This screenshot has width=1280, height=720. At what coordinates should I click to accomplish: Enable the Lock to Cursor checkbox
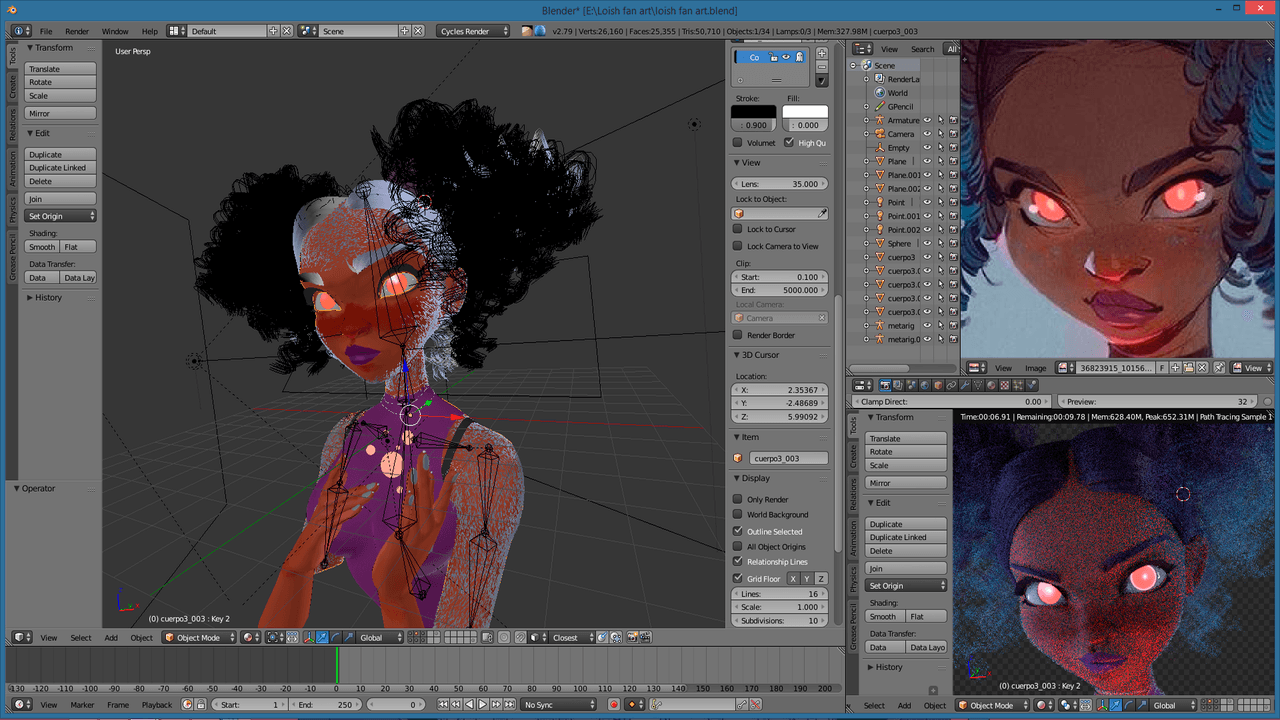738,229
